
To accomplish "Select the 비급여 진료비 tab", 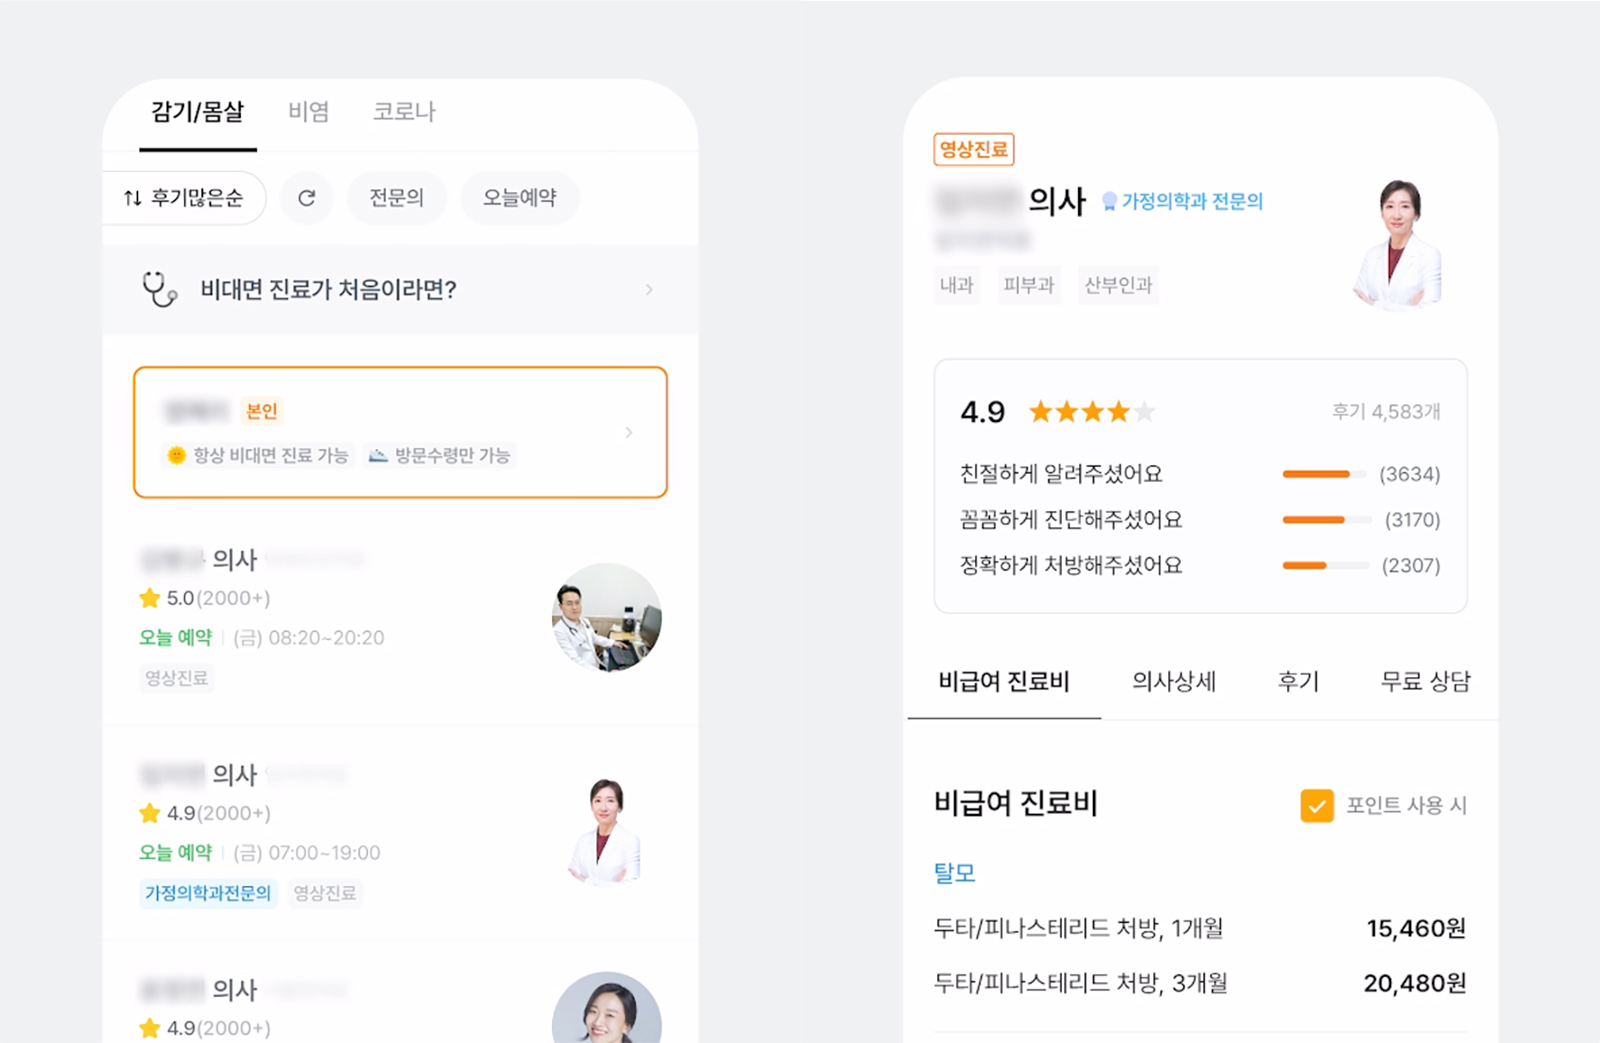I will (x=1004, y=682).
